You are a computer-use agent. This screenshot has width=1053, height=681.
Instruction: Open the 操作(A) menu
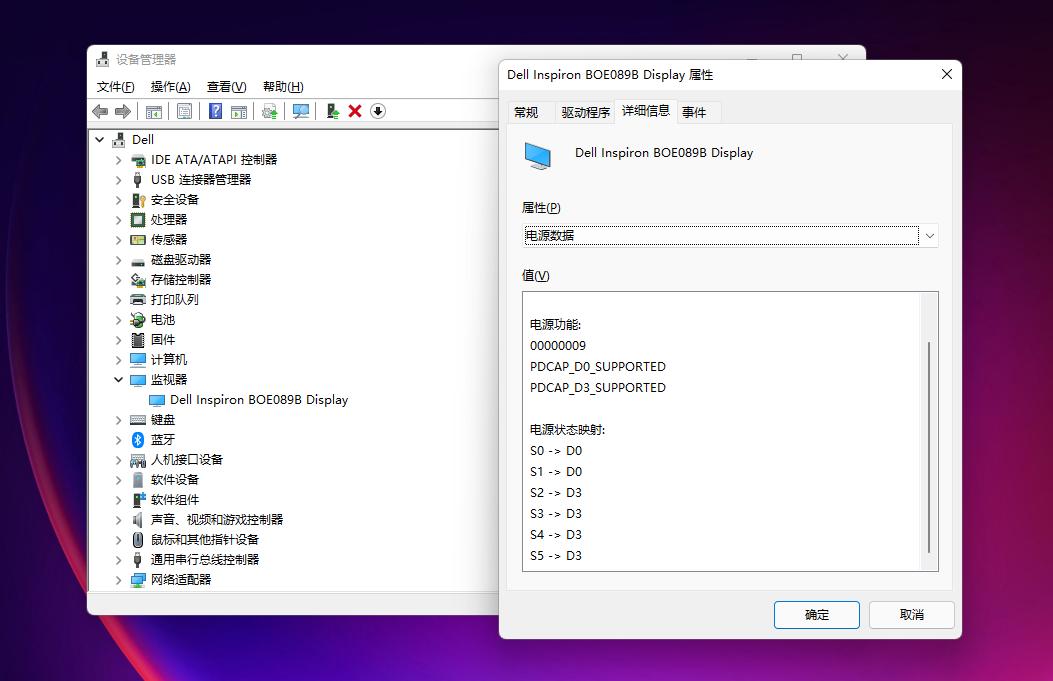pos(171,87)
